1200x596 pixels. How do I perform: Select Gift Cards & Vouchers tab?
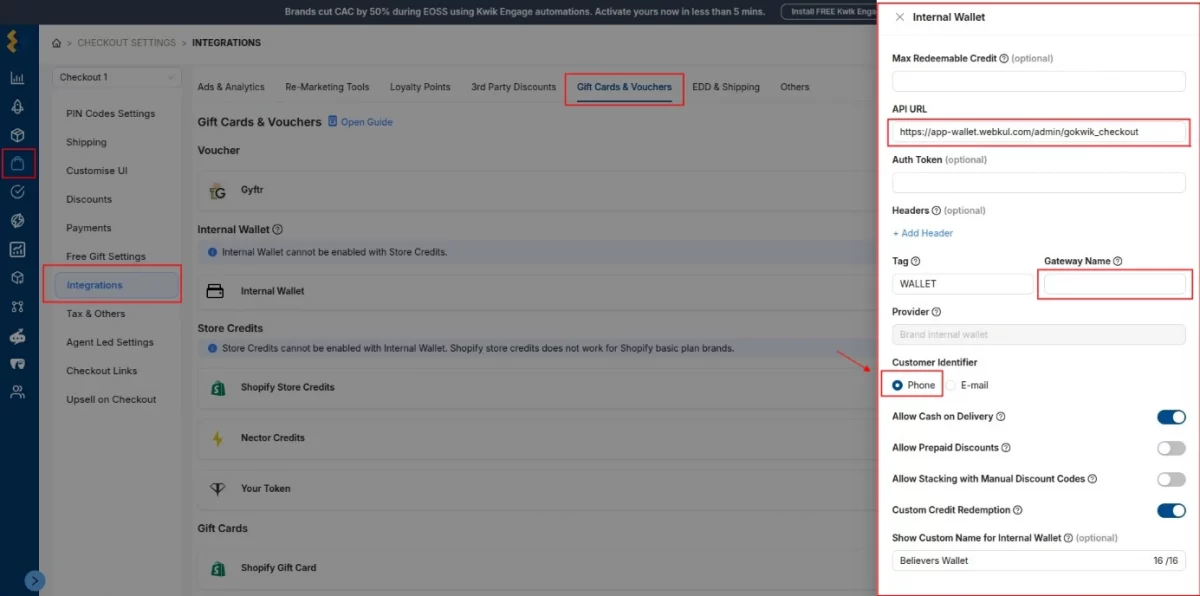click(x=624, y=87)
